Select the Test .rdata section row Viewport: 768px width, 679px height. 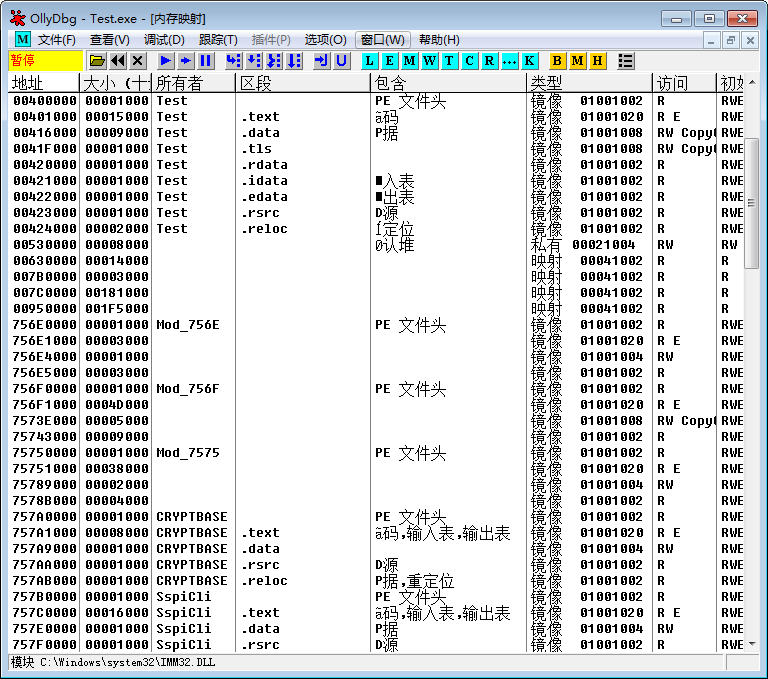pos(376,165)
